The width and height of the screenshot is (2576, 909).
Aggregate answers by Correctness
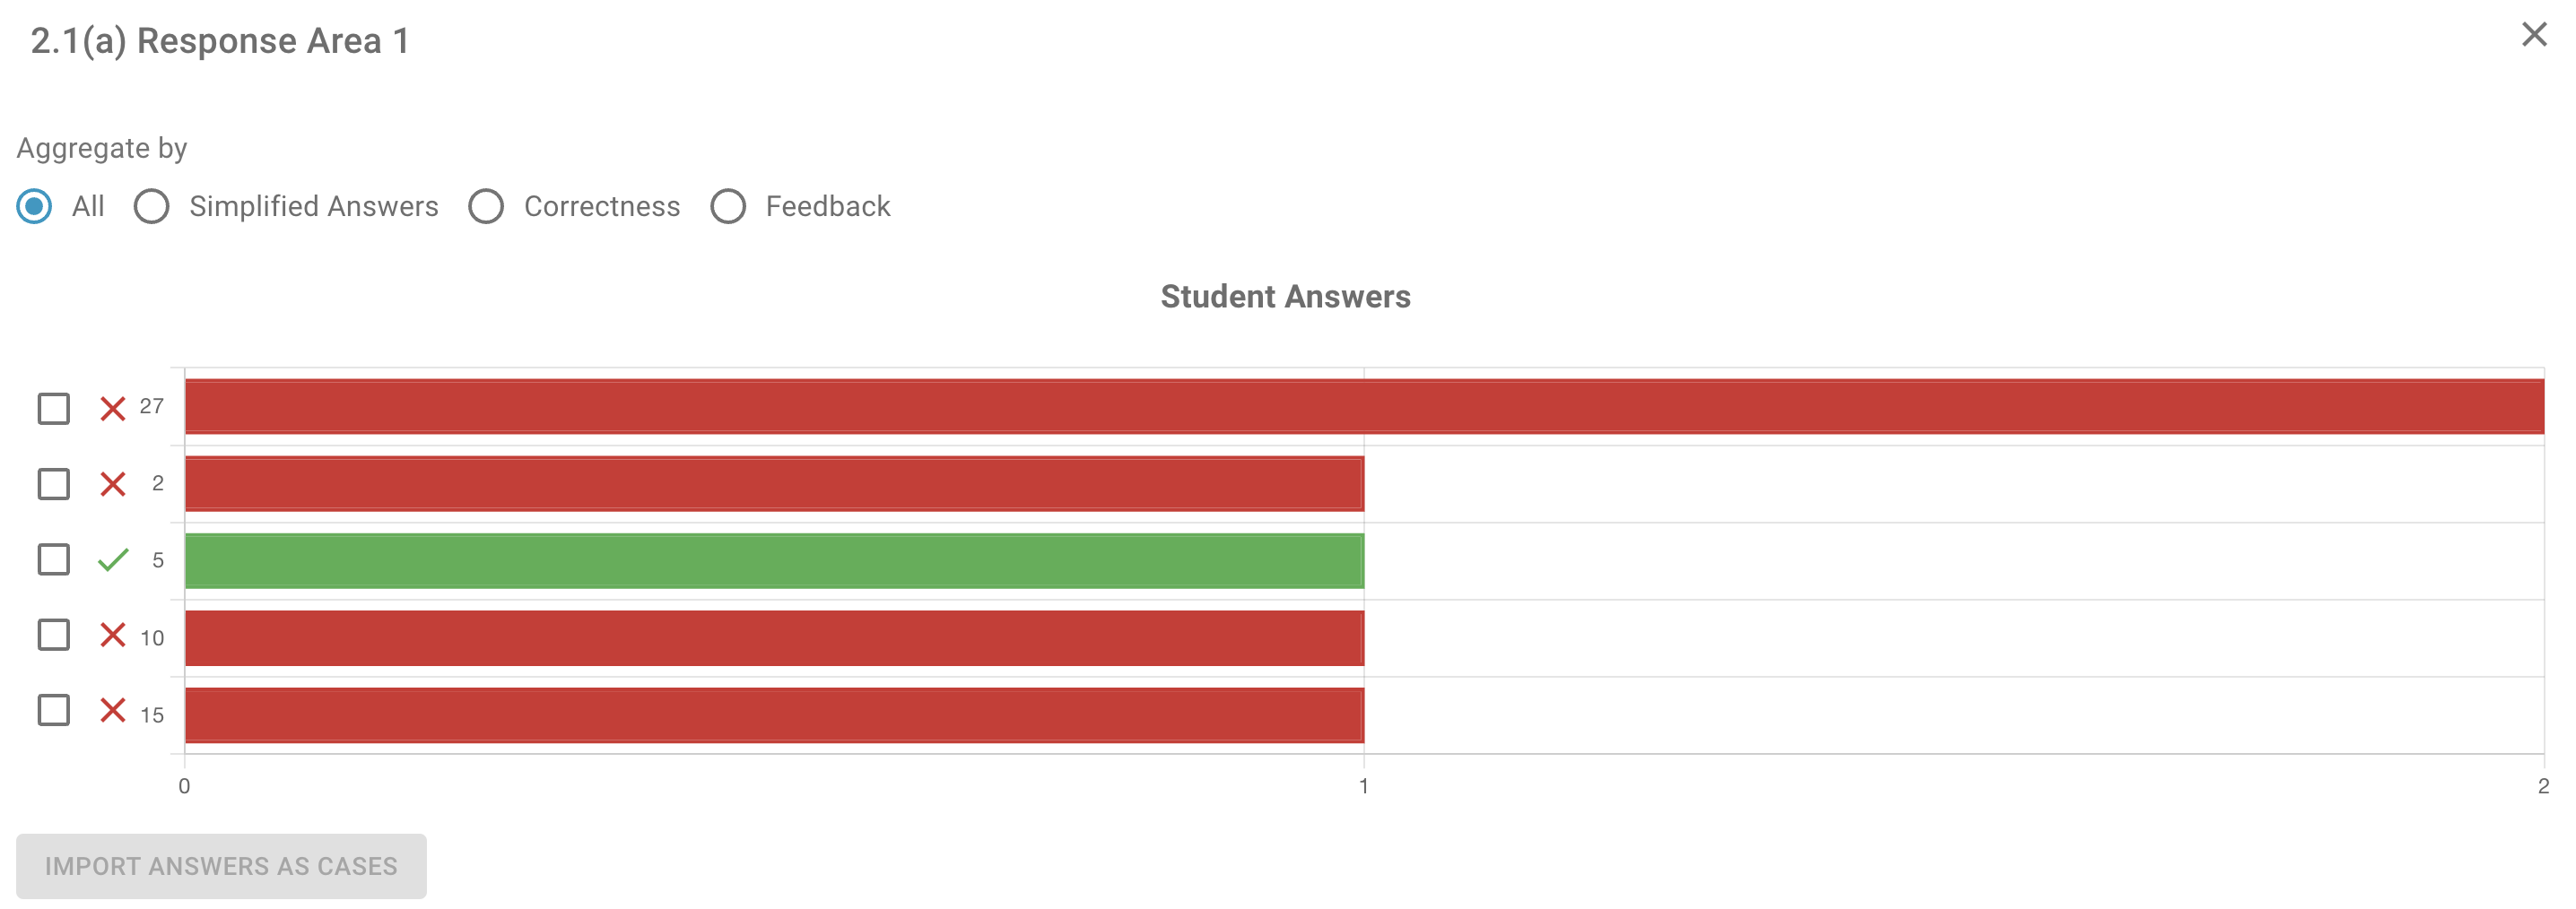coord(486,207)
